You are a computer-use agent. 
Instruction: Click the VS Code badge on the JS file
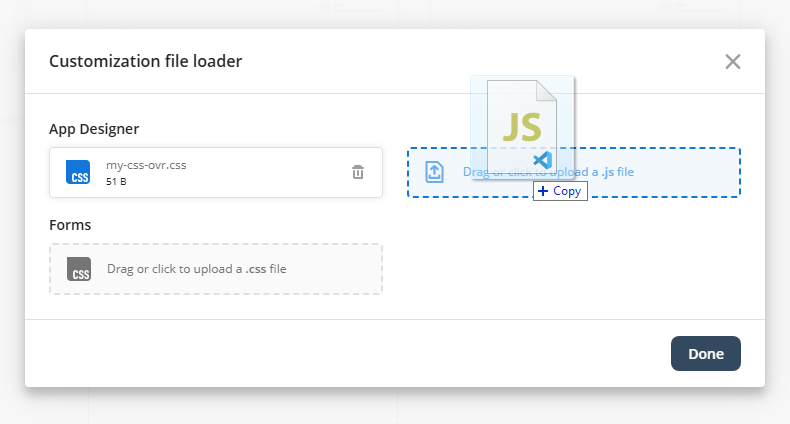pyautogui.click(x=543, y=160)
